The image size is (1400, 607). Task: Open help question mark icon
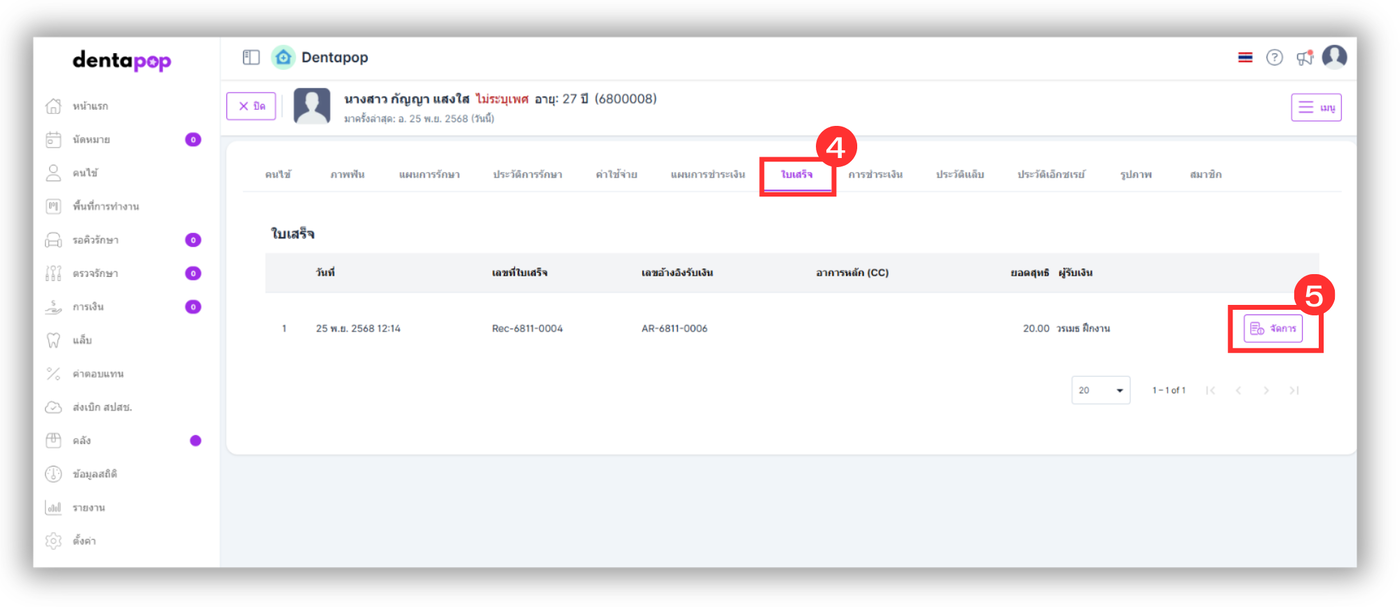(x=1274, y=58)
